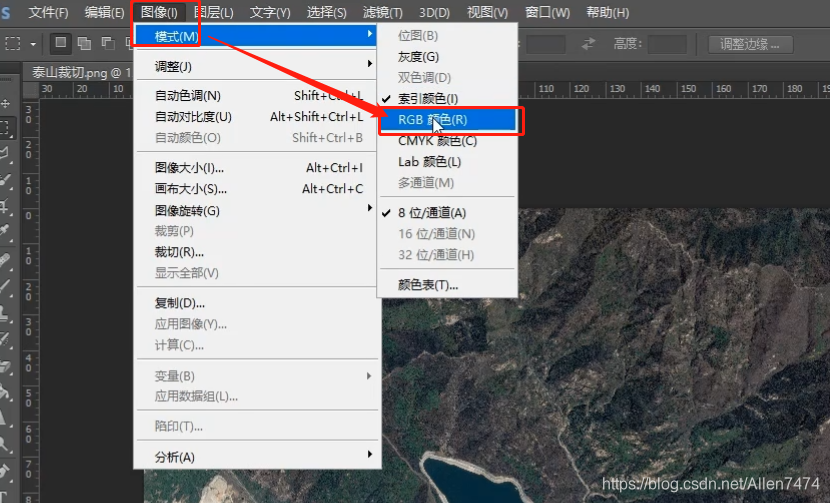Click the 调整边缘... button
Image resolution: width=830 pixels, height=503 pixels.
coord(750,44)
